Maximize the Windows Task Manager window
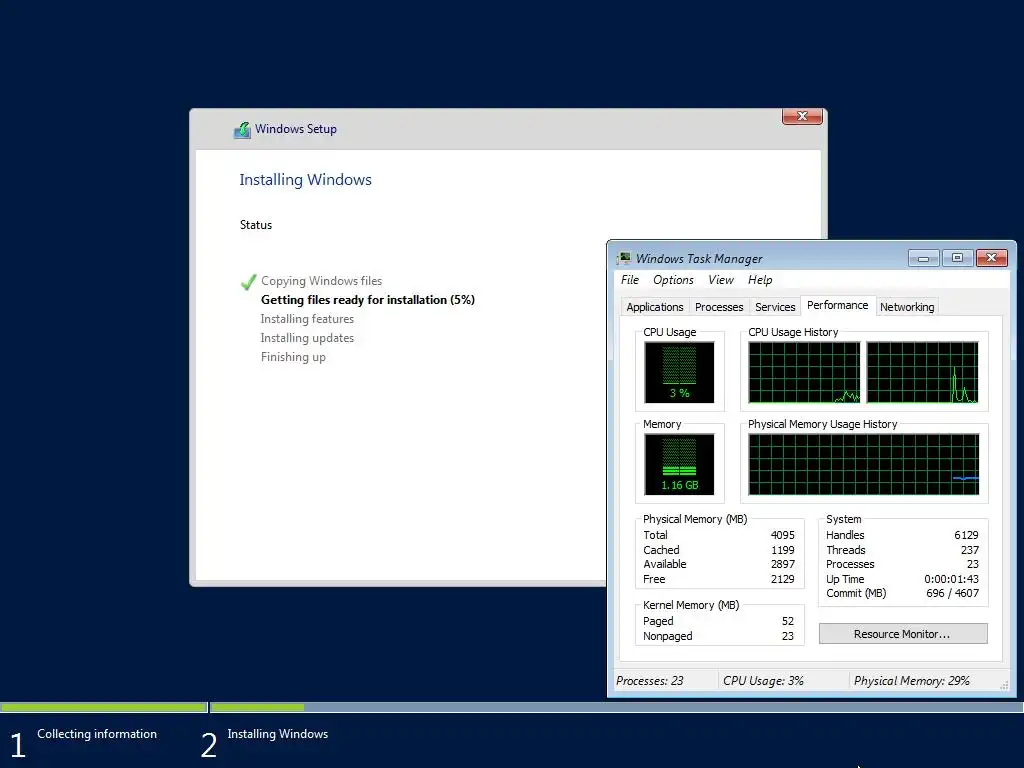This screenshot has height=768, width=1024. (x=957, y=258)
